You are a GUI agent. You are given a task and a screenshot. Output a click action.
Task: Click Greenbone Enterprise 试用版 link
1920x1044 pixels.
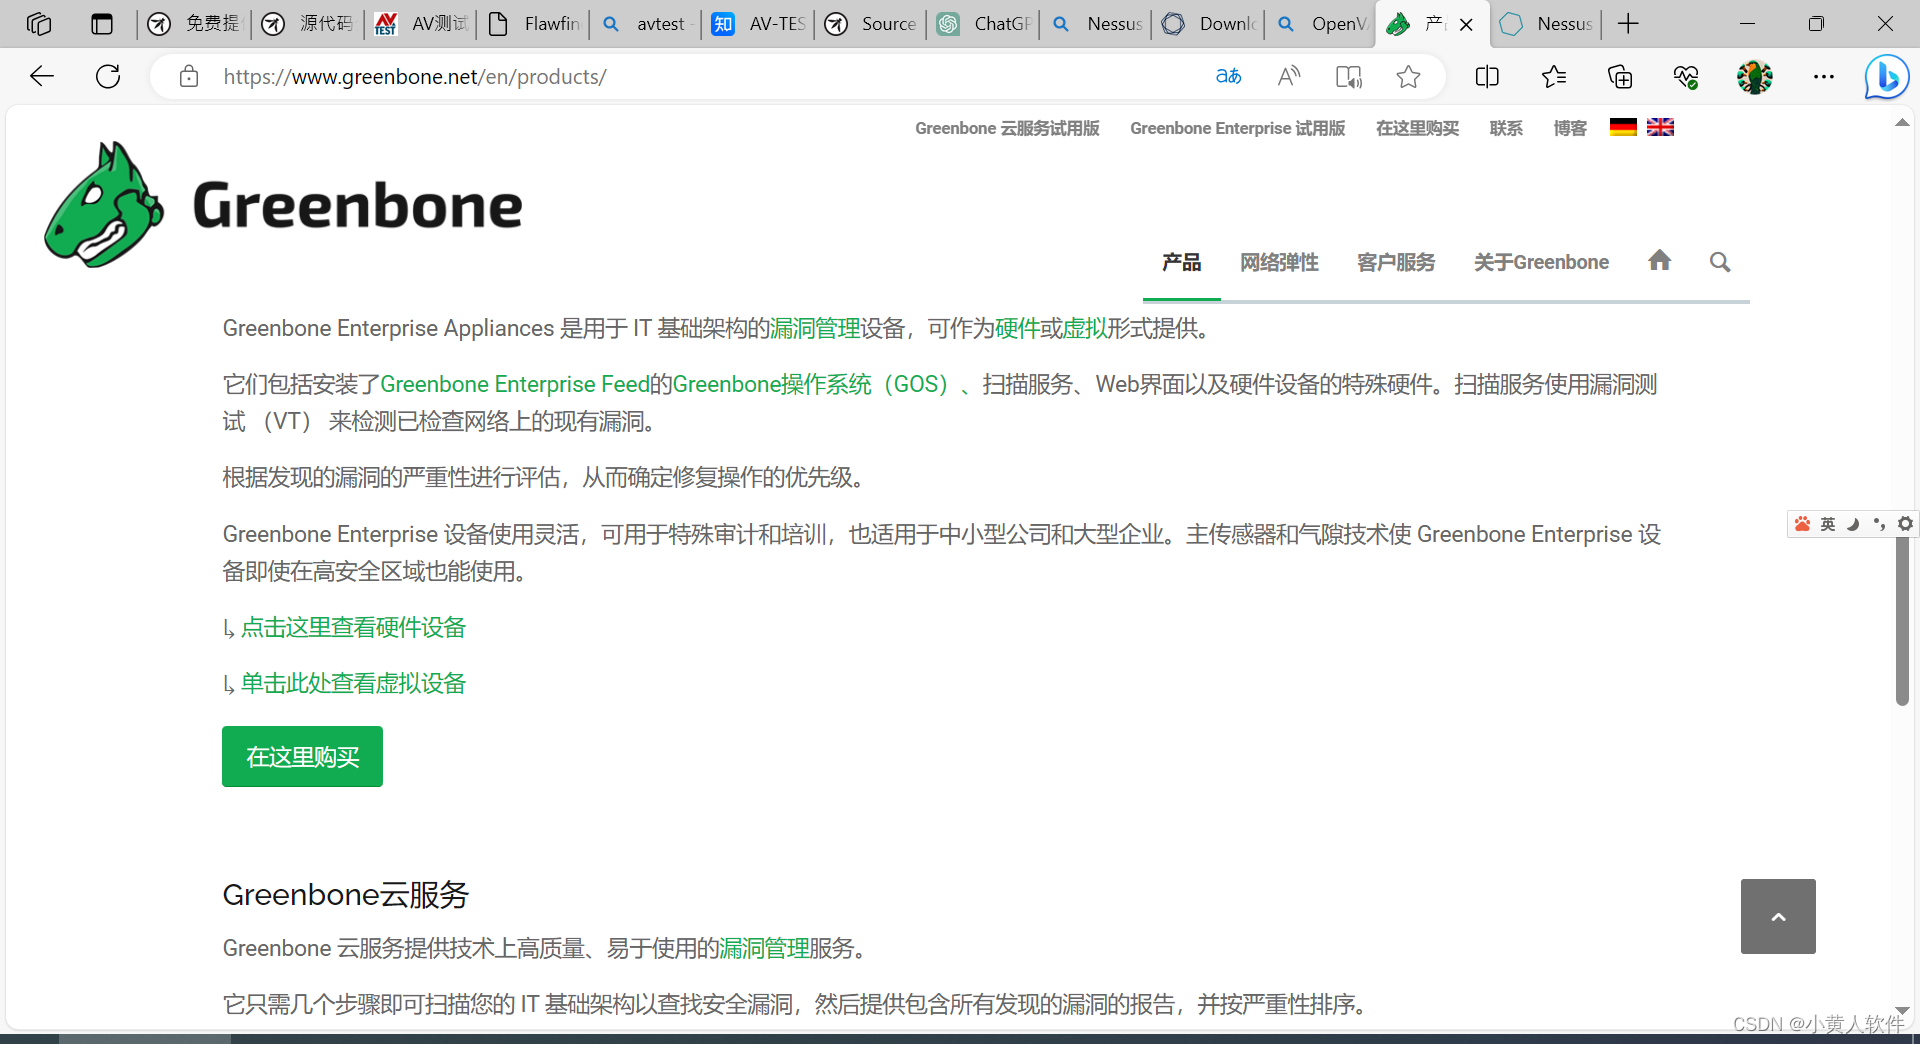[x=1237, y=128]
